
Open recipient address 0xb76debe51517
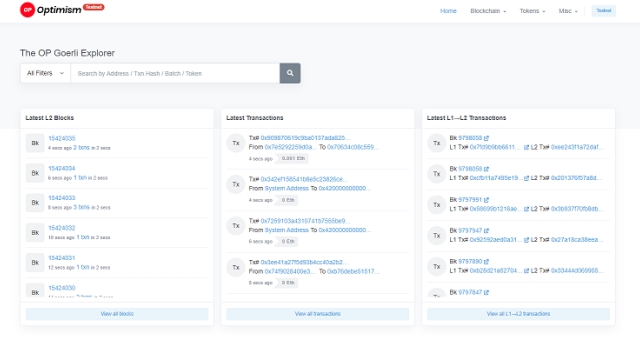pos(353,271)
